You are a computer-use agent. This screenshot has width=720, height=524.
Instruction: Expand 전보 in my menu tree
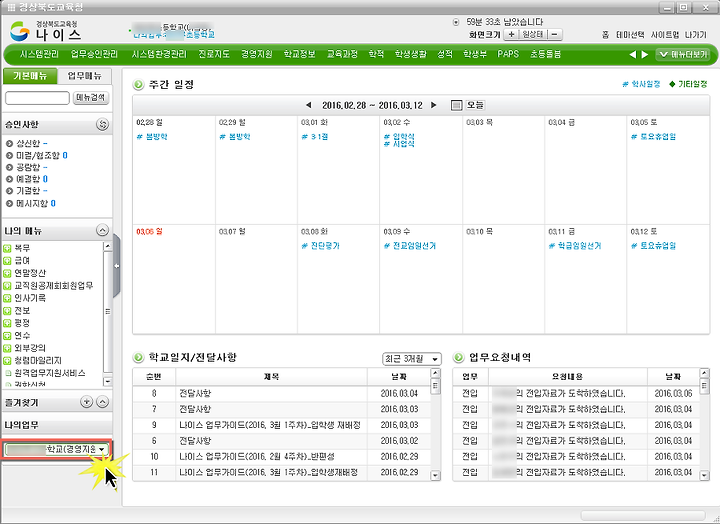click(x=7, y=311)
